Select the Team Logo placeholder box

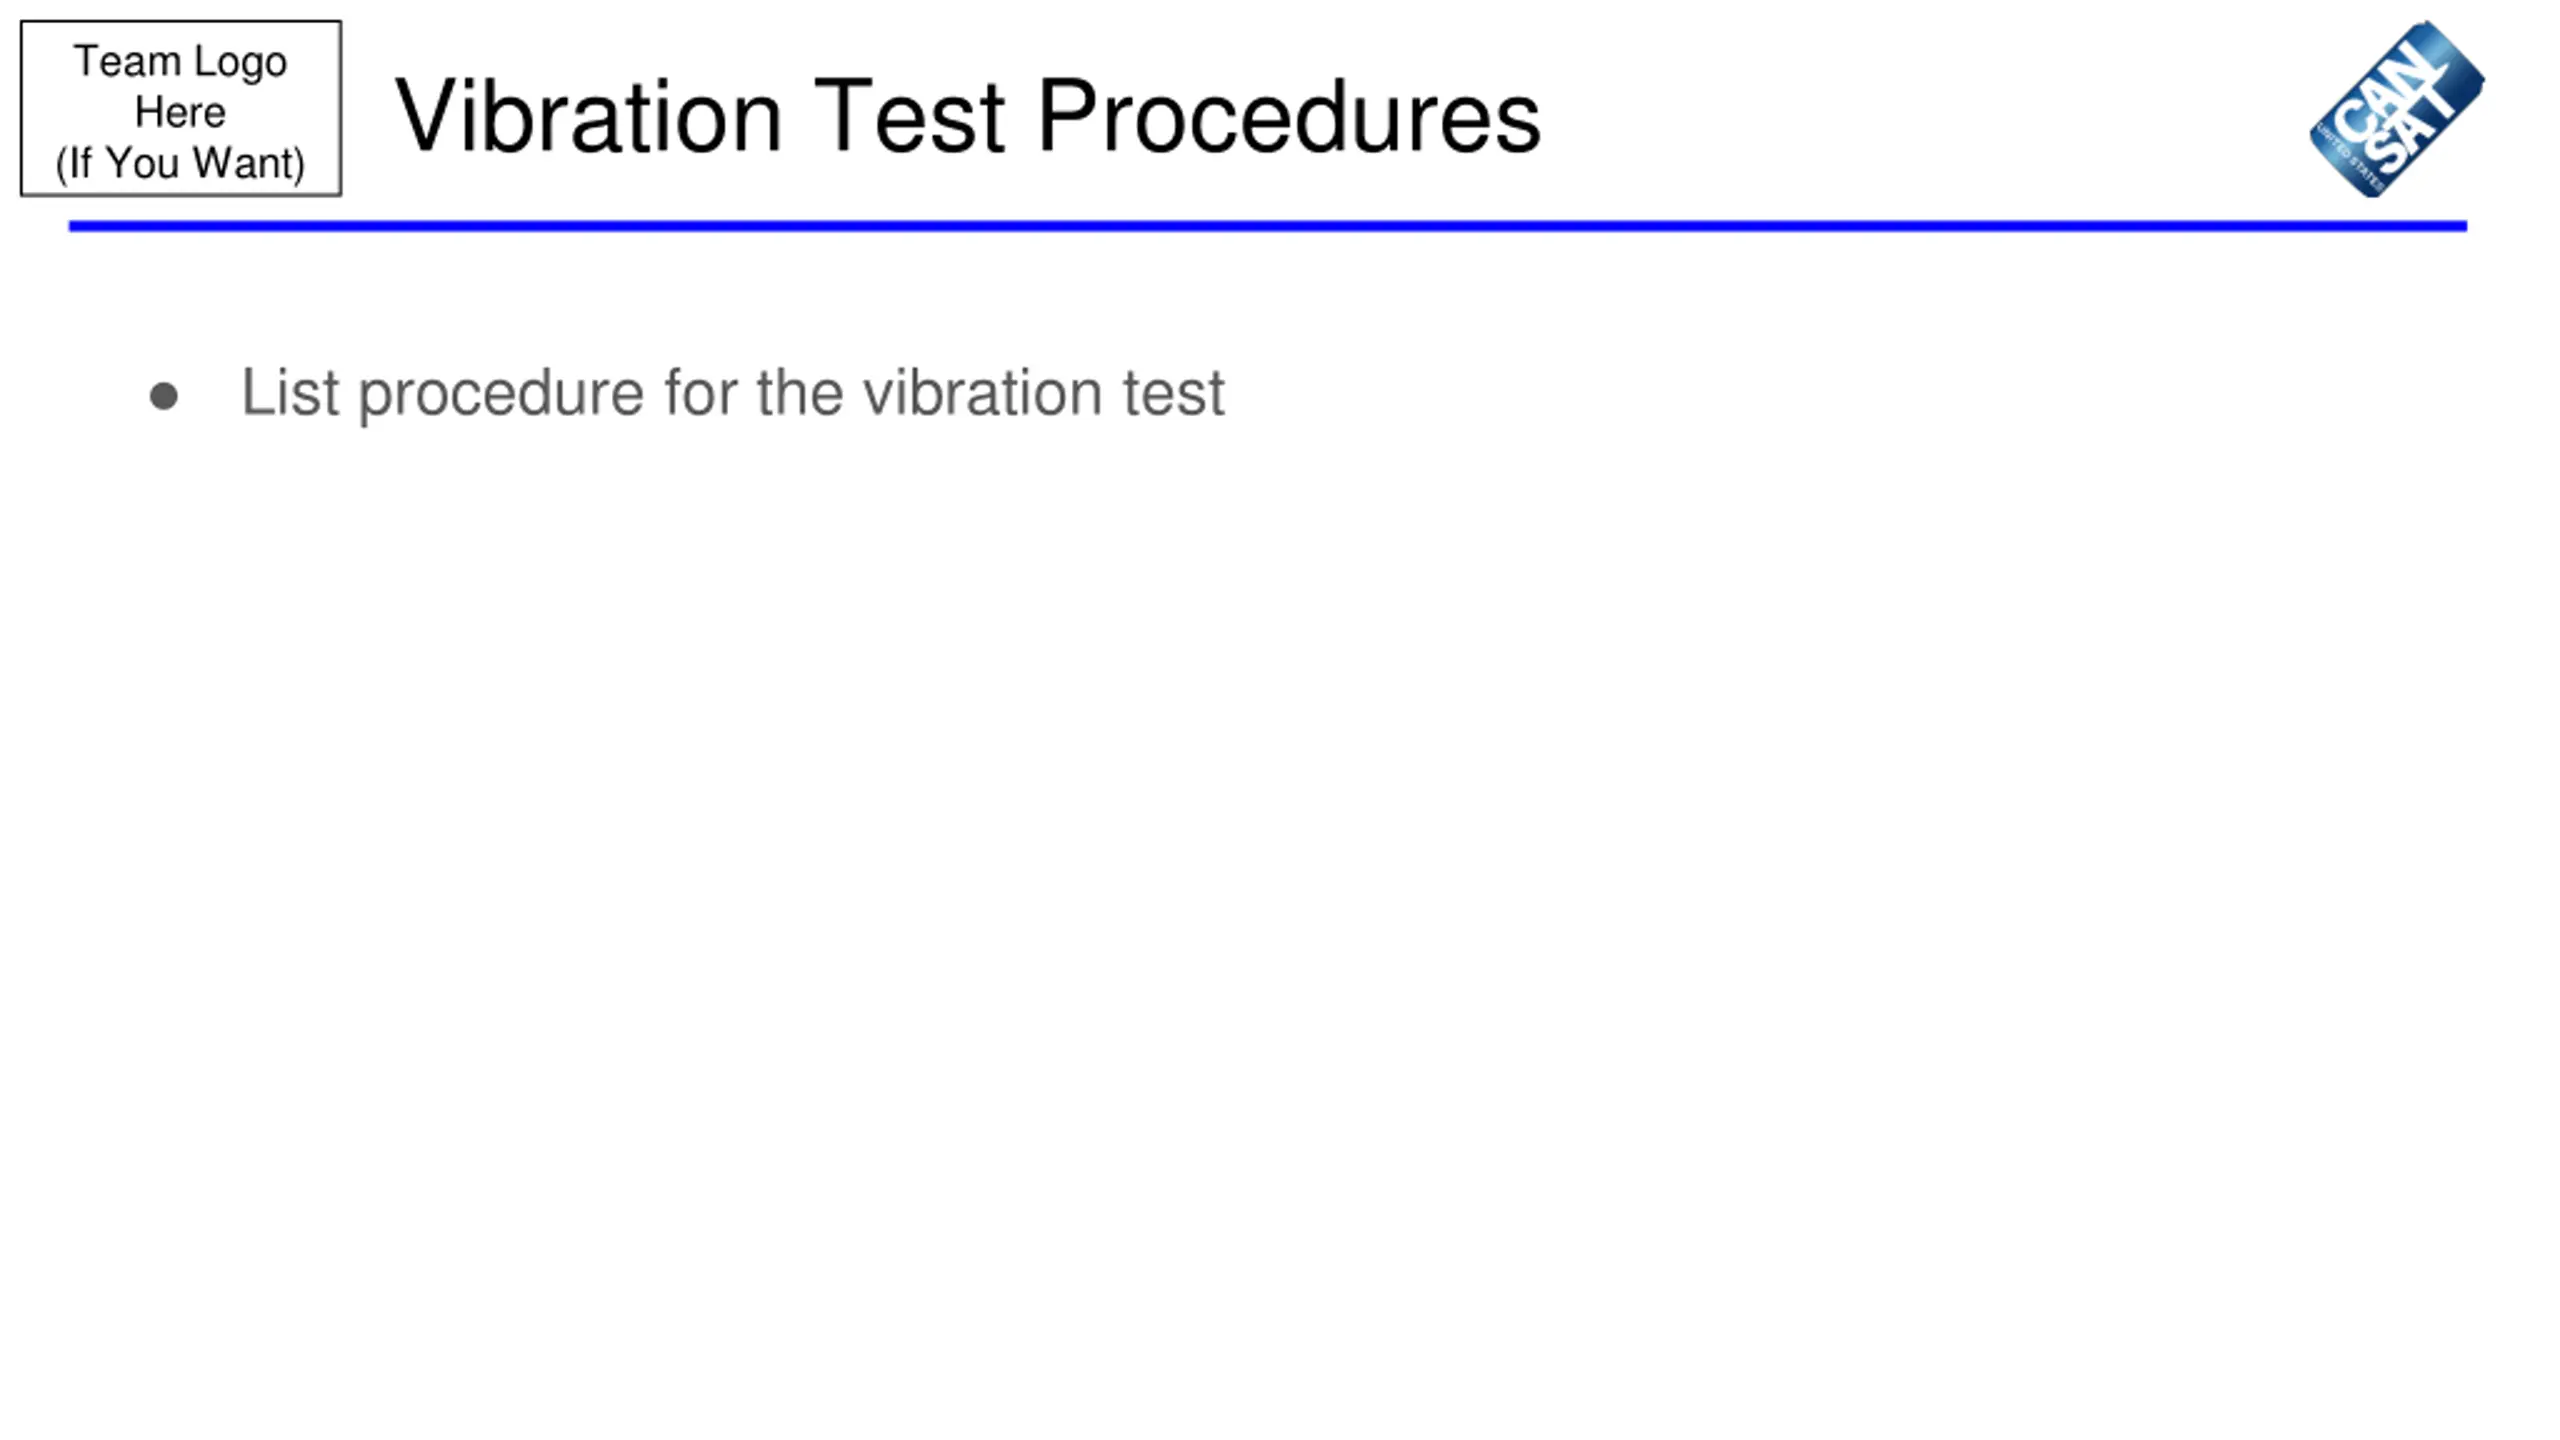(181, 108)
